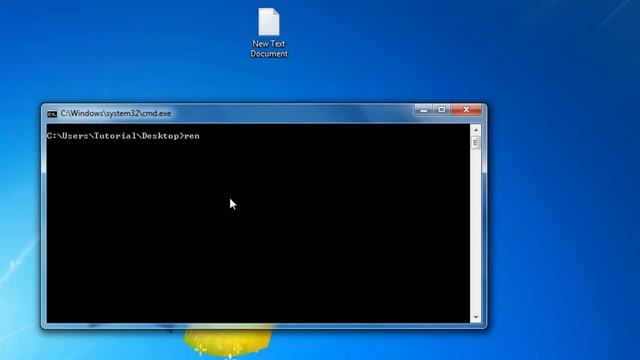Maximize the cmd.exe window
640x360 pixels.
442,110
